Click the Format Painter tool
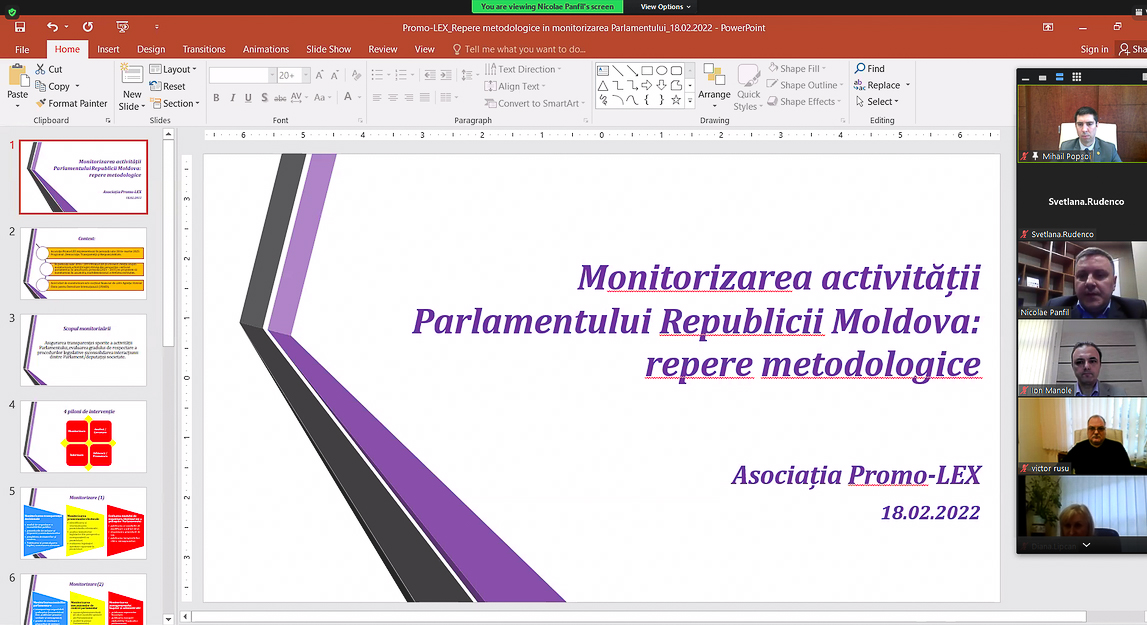The width and height of the screenshot is (1147, 625). pos(71,103)
